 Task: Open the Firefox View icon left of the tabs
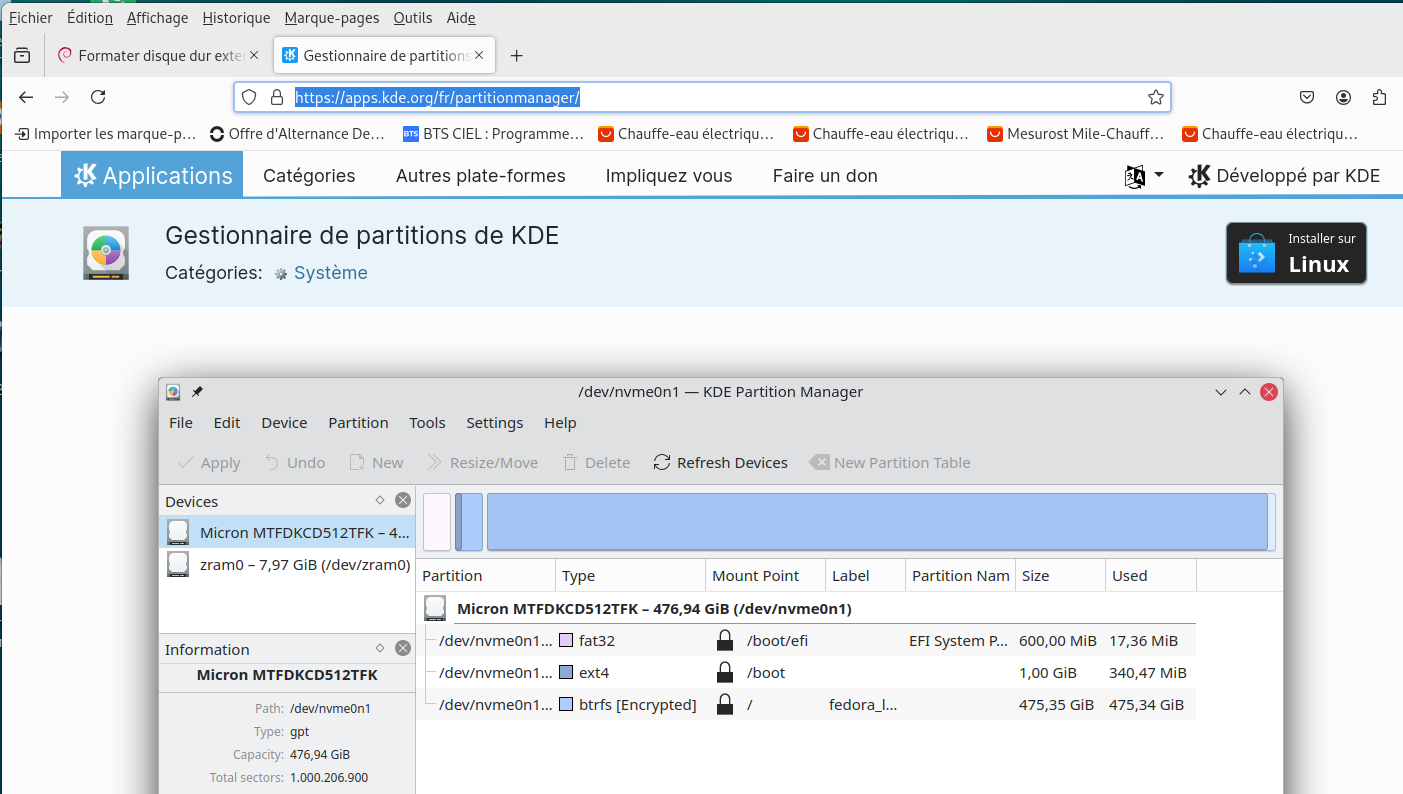(22, 56)
